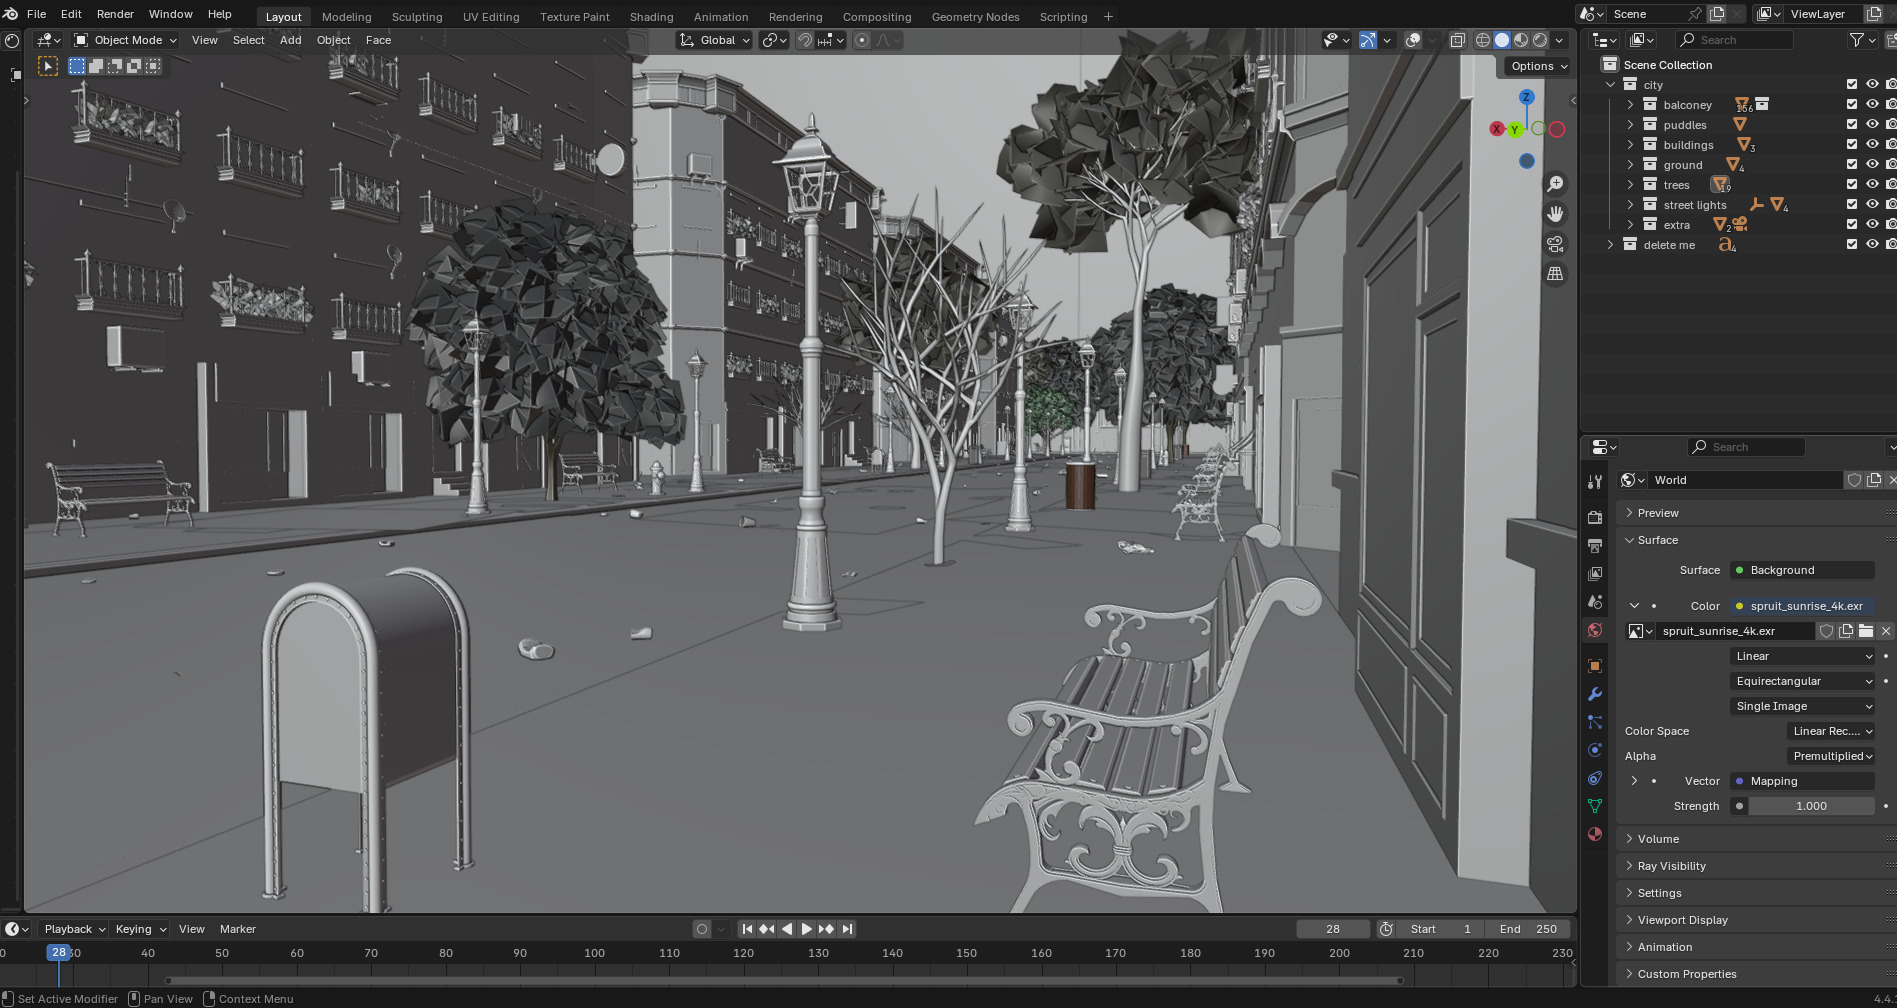Screen dimensions: 1897x1008
Task: Uncheck the balconey collection checkbox
Action: [1852, 105]
